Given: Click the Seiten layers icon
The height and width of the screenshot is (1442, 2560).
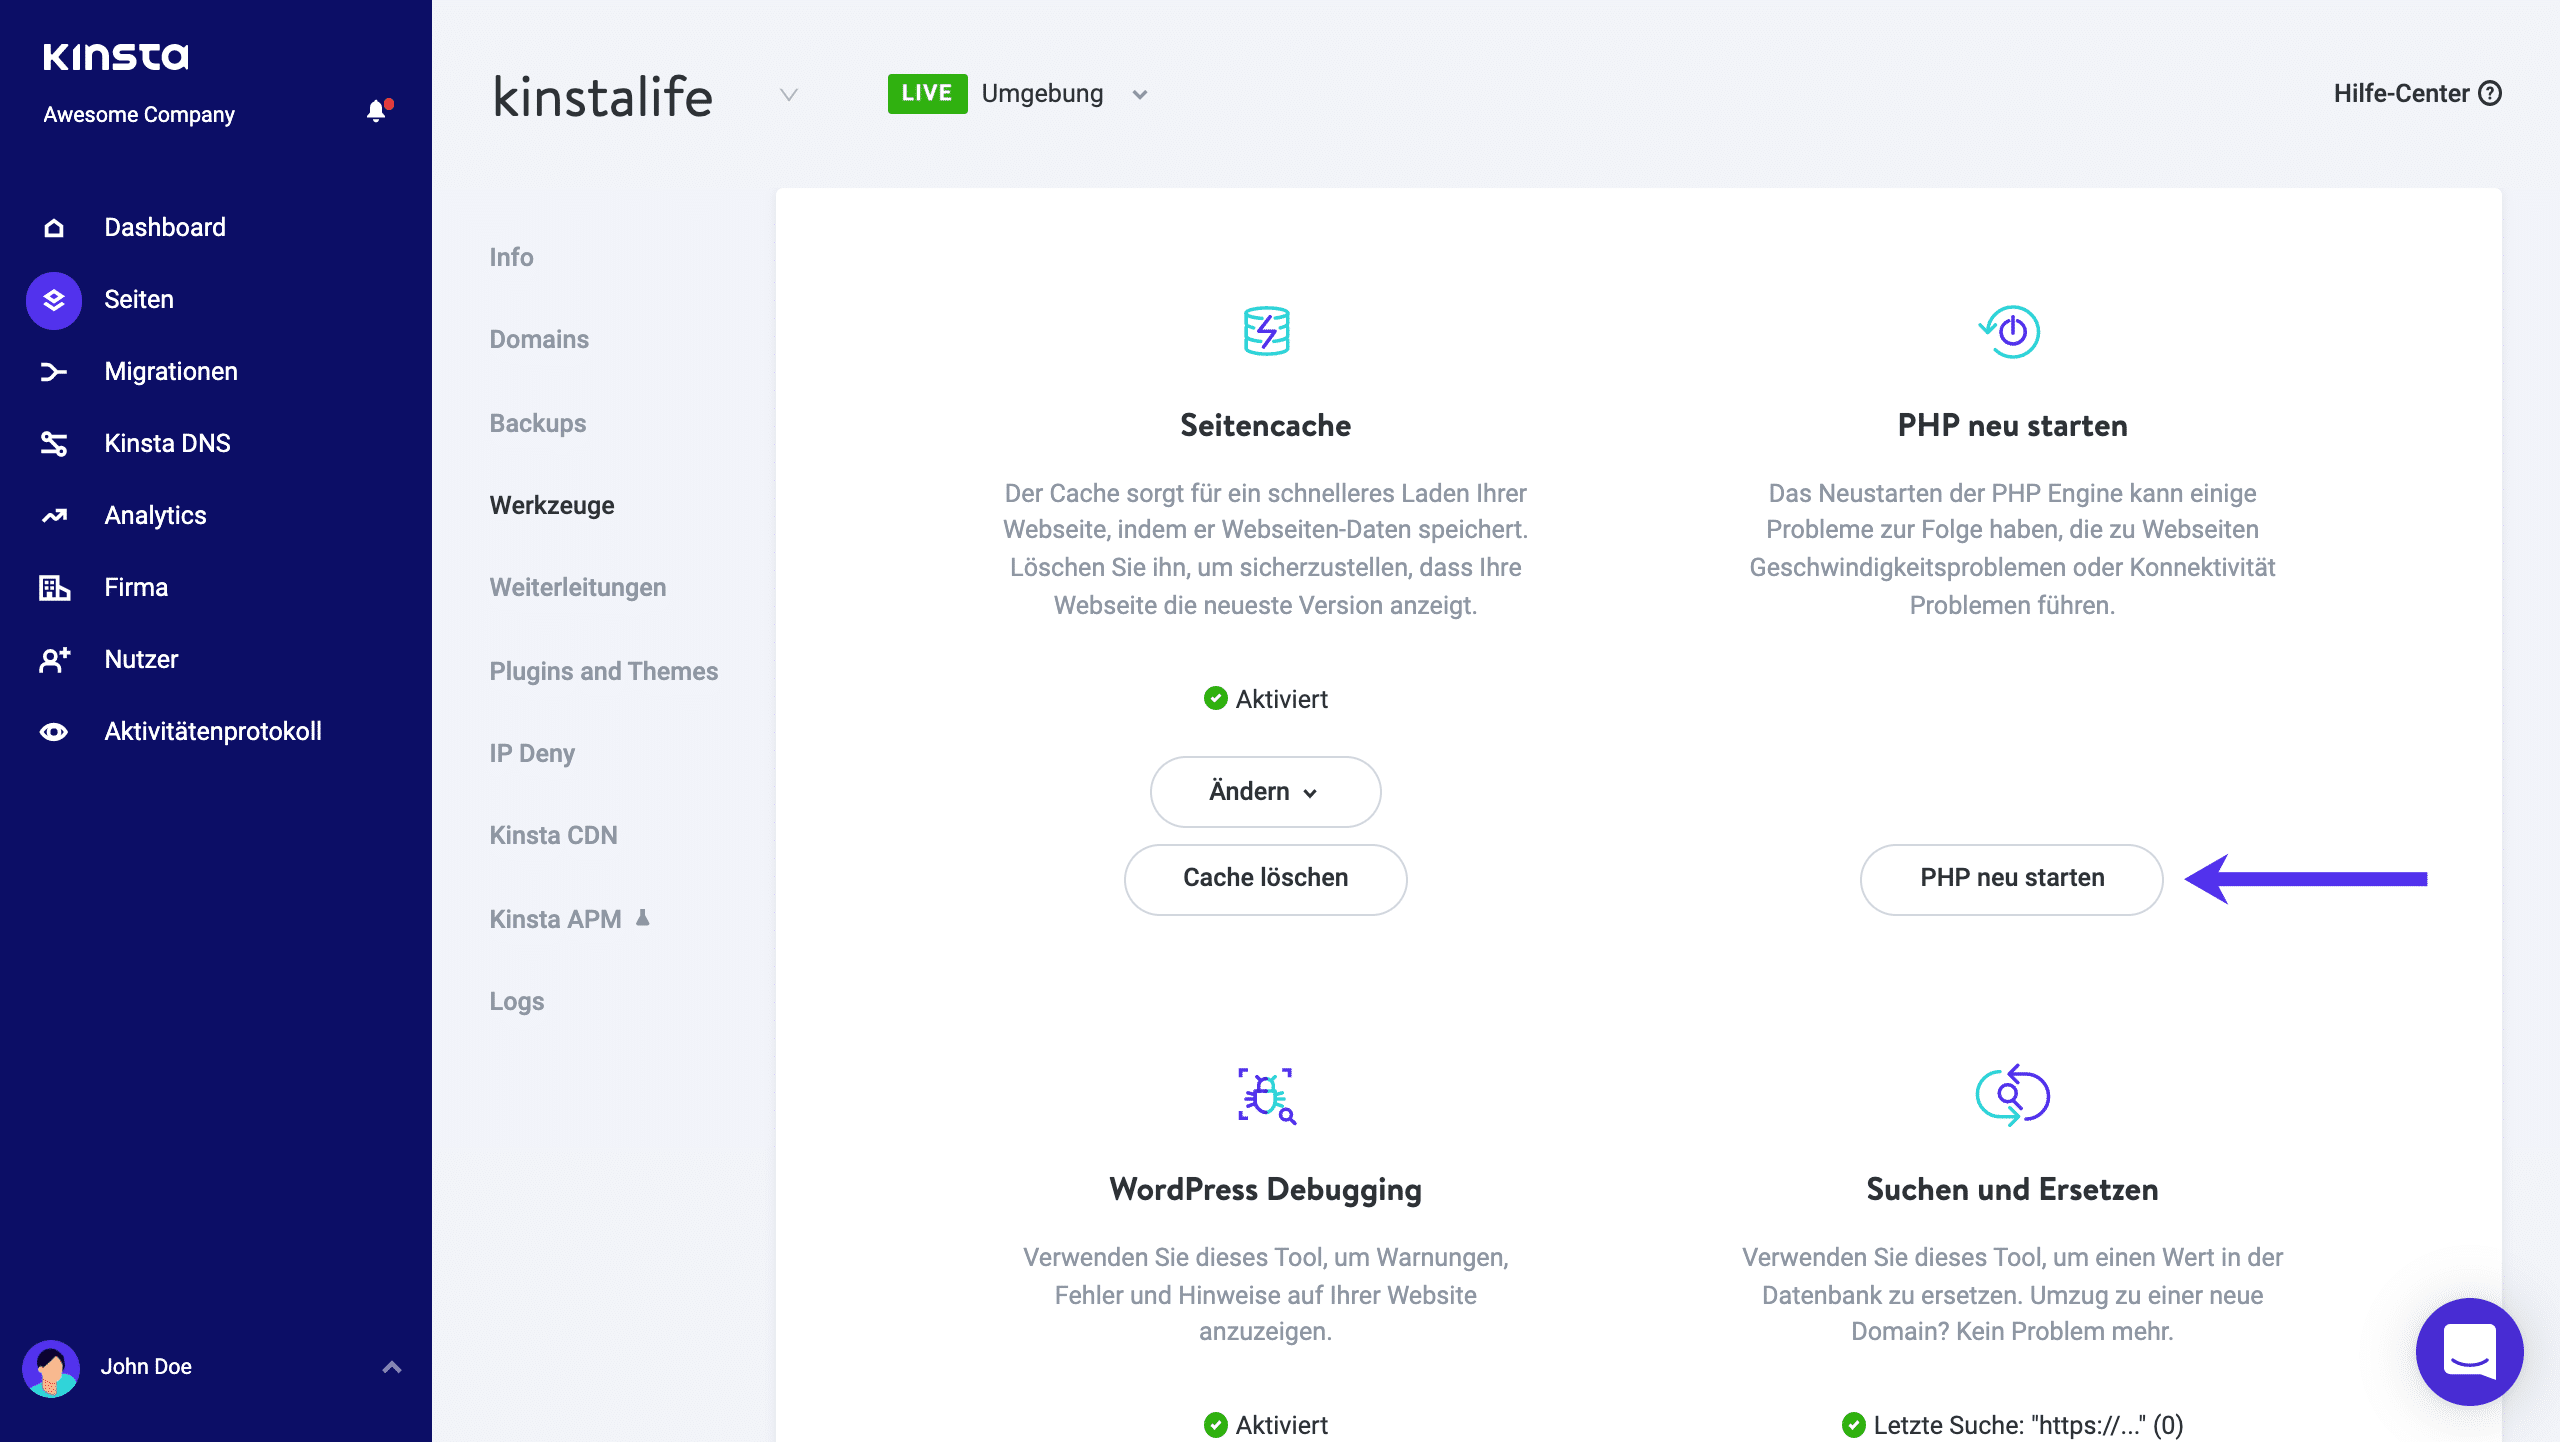Looking at the screenshot, I should point(52,299).
